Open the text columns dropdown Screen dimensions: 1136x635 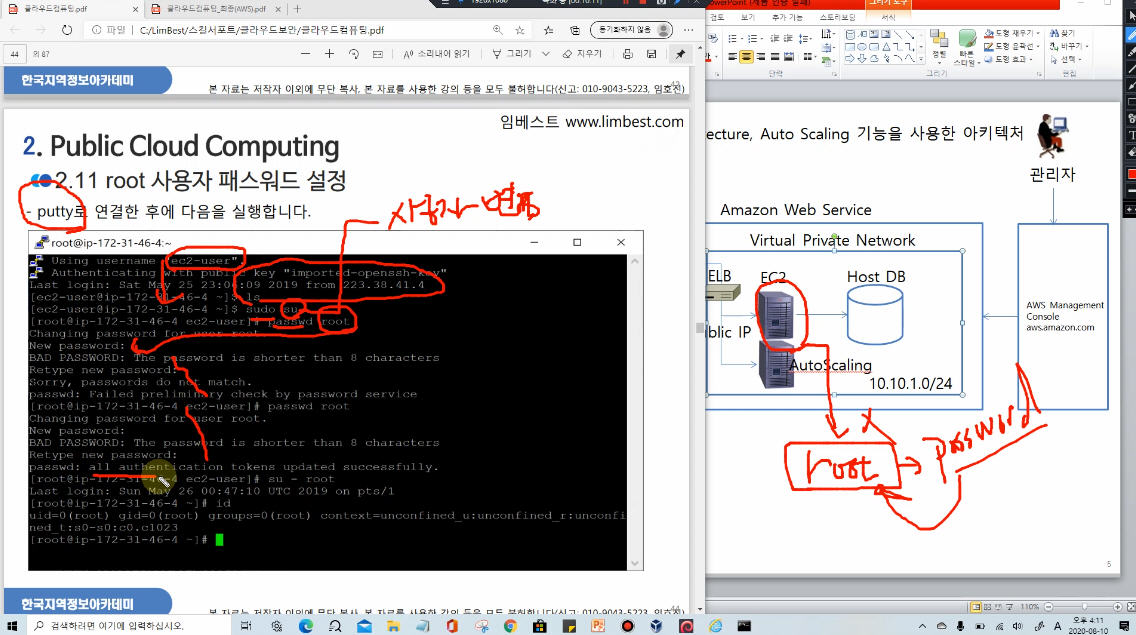tap(808, 57)
